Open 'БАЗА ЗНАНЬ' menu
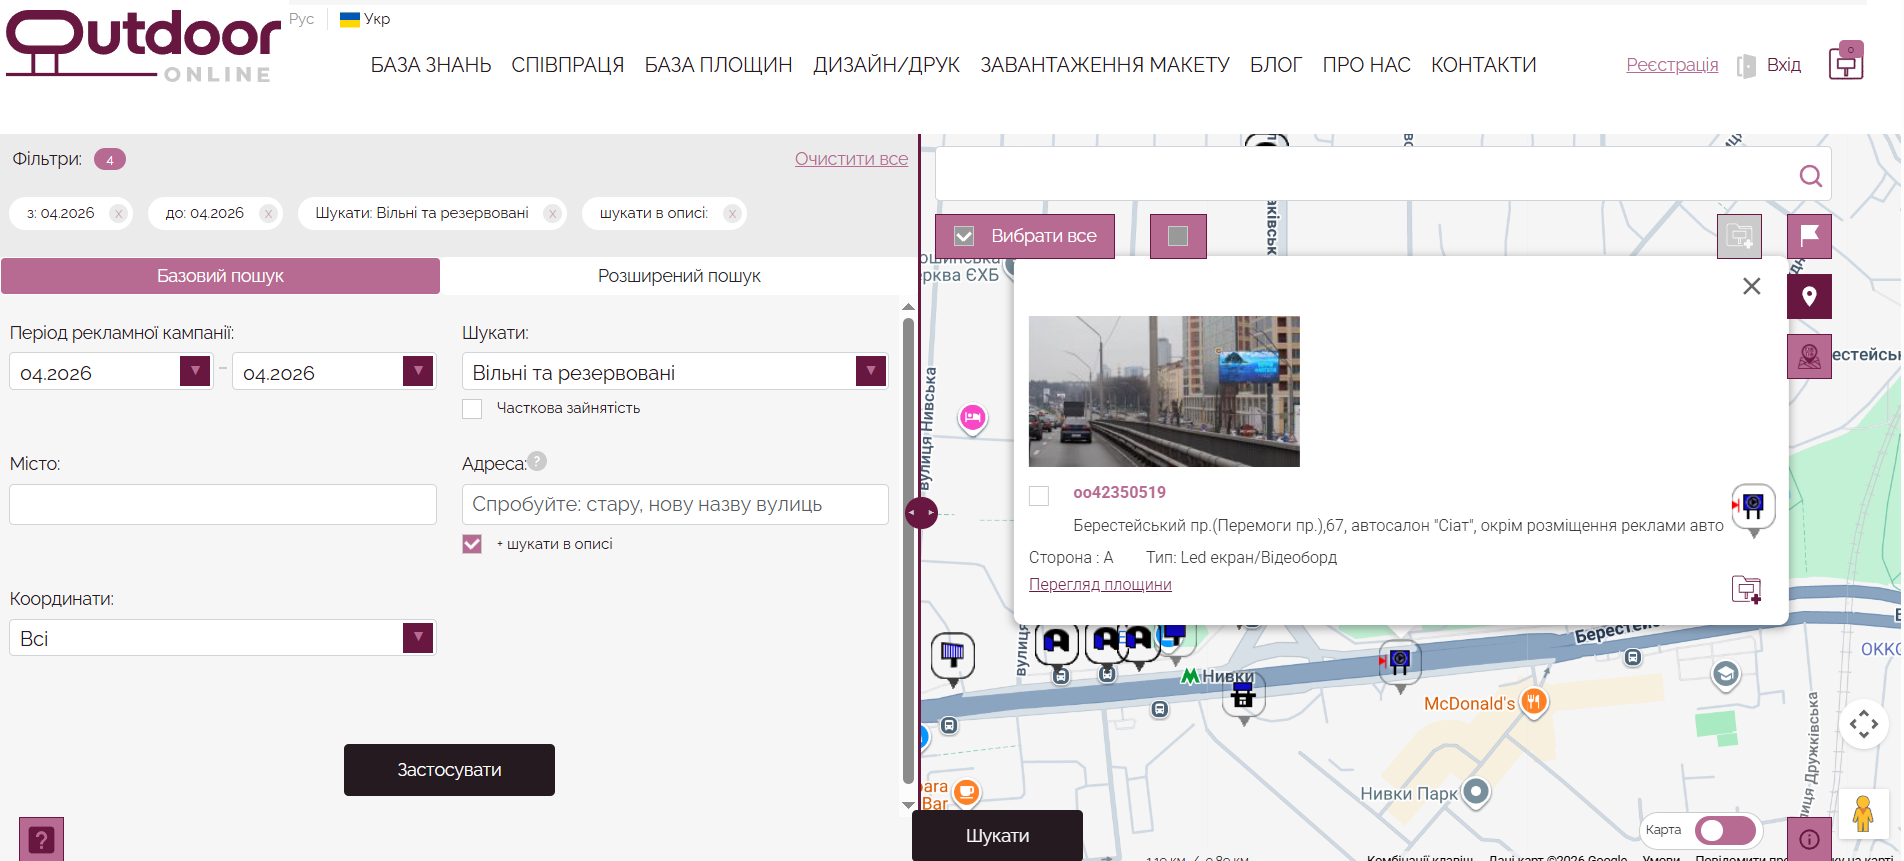Screen dimensions: 1904x861 431,65
